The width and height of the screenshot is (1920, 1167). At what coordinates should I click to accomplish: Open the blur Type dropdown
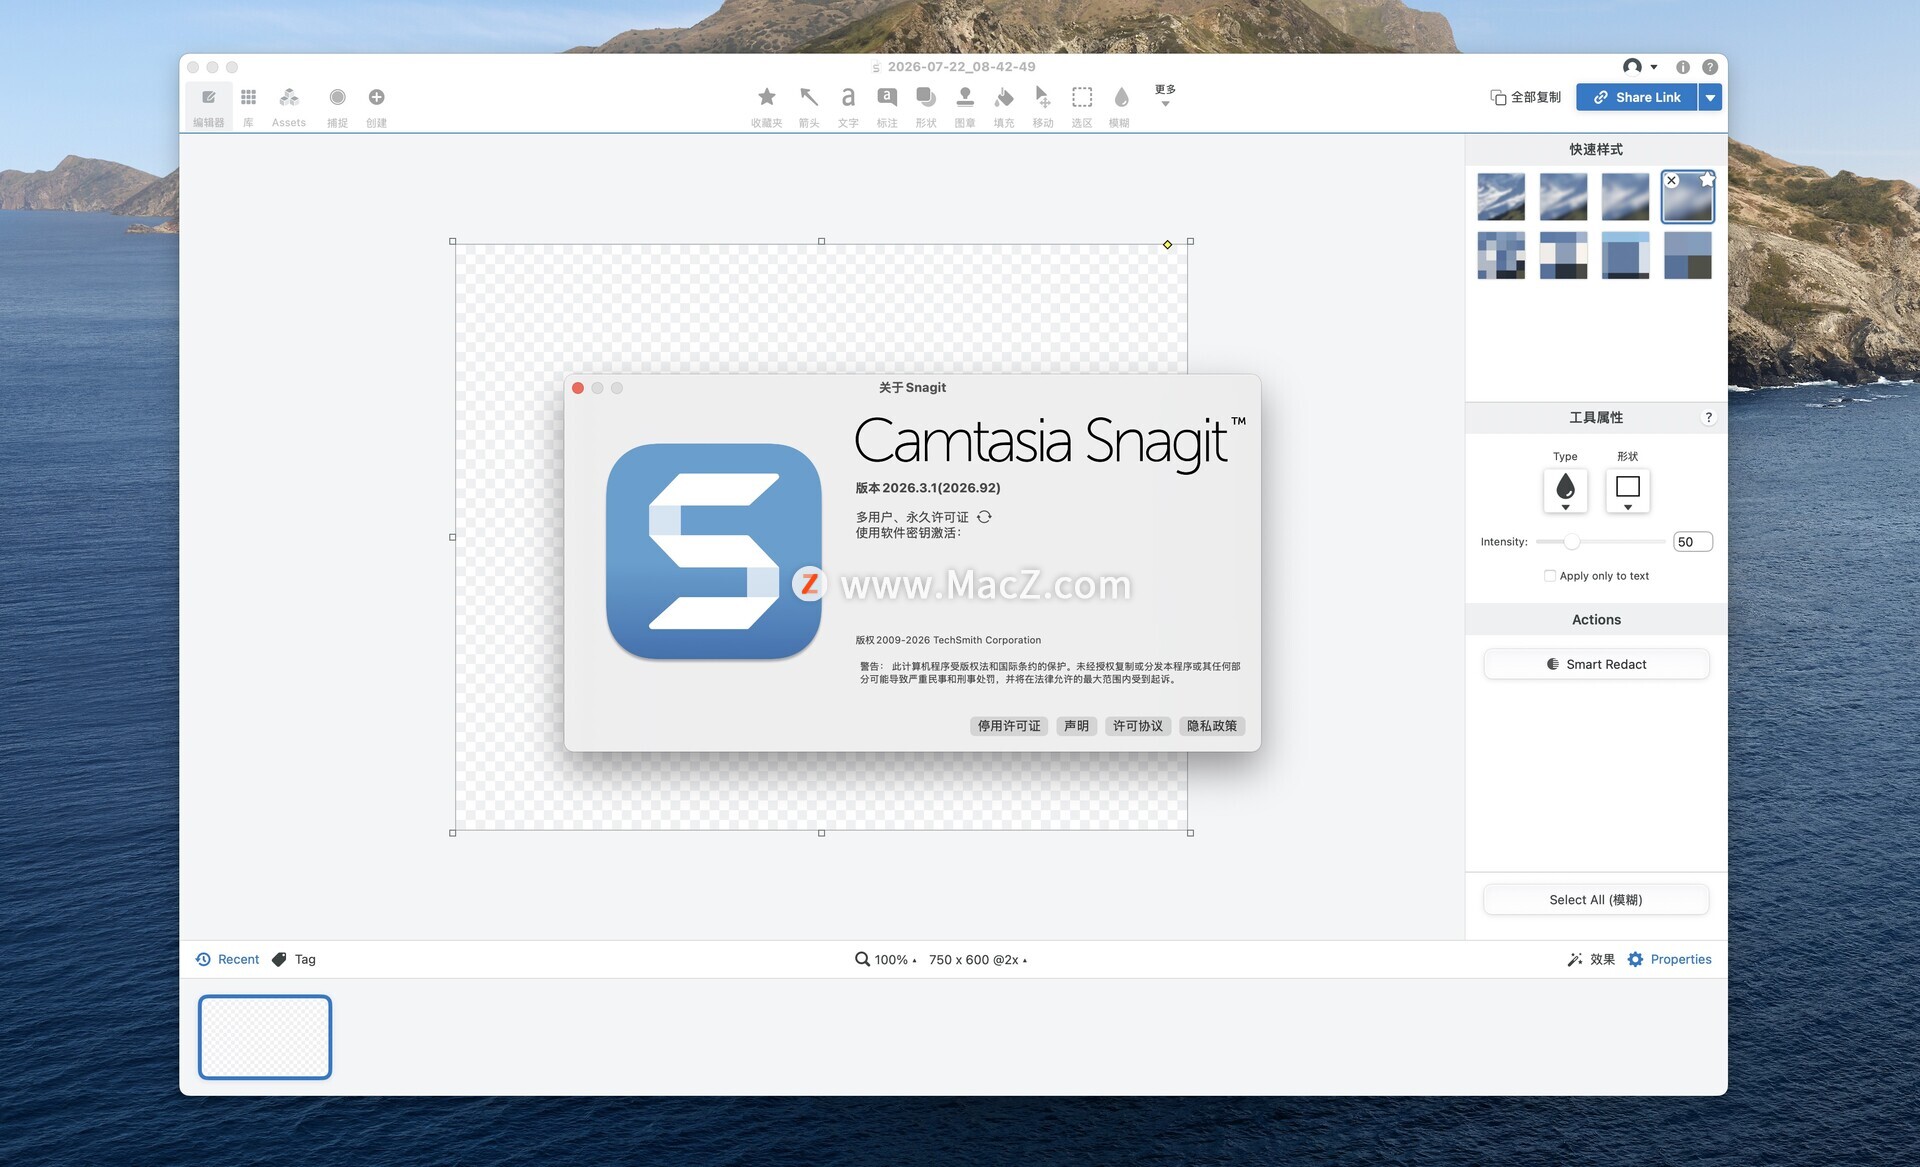click(1565, 490)
